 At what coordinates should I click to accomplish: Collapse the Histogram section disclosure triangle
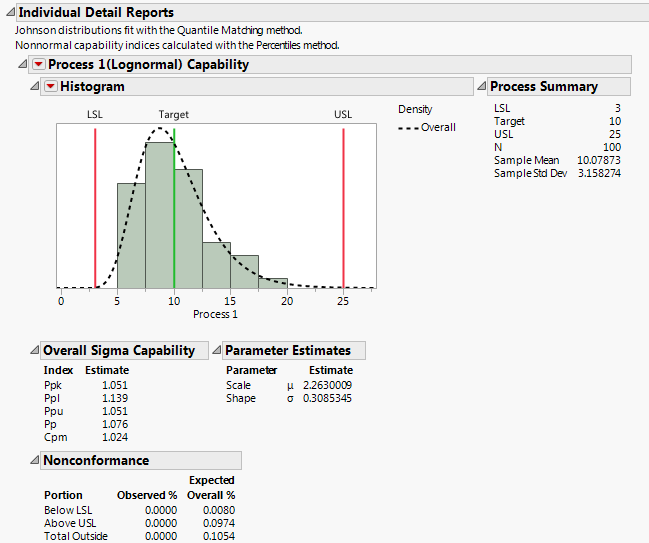click(35, 87)
